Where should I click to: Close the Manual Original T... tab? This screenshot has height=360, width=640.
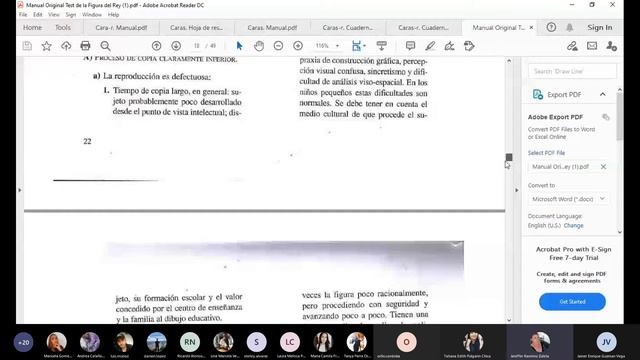531,27
